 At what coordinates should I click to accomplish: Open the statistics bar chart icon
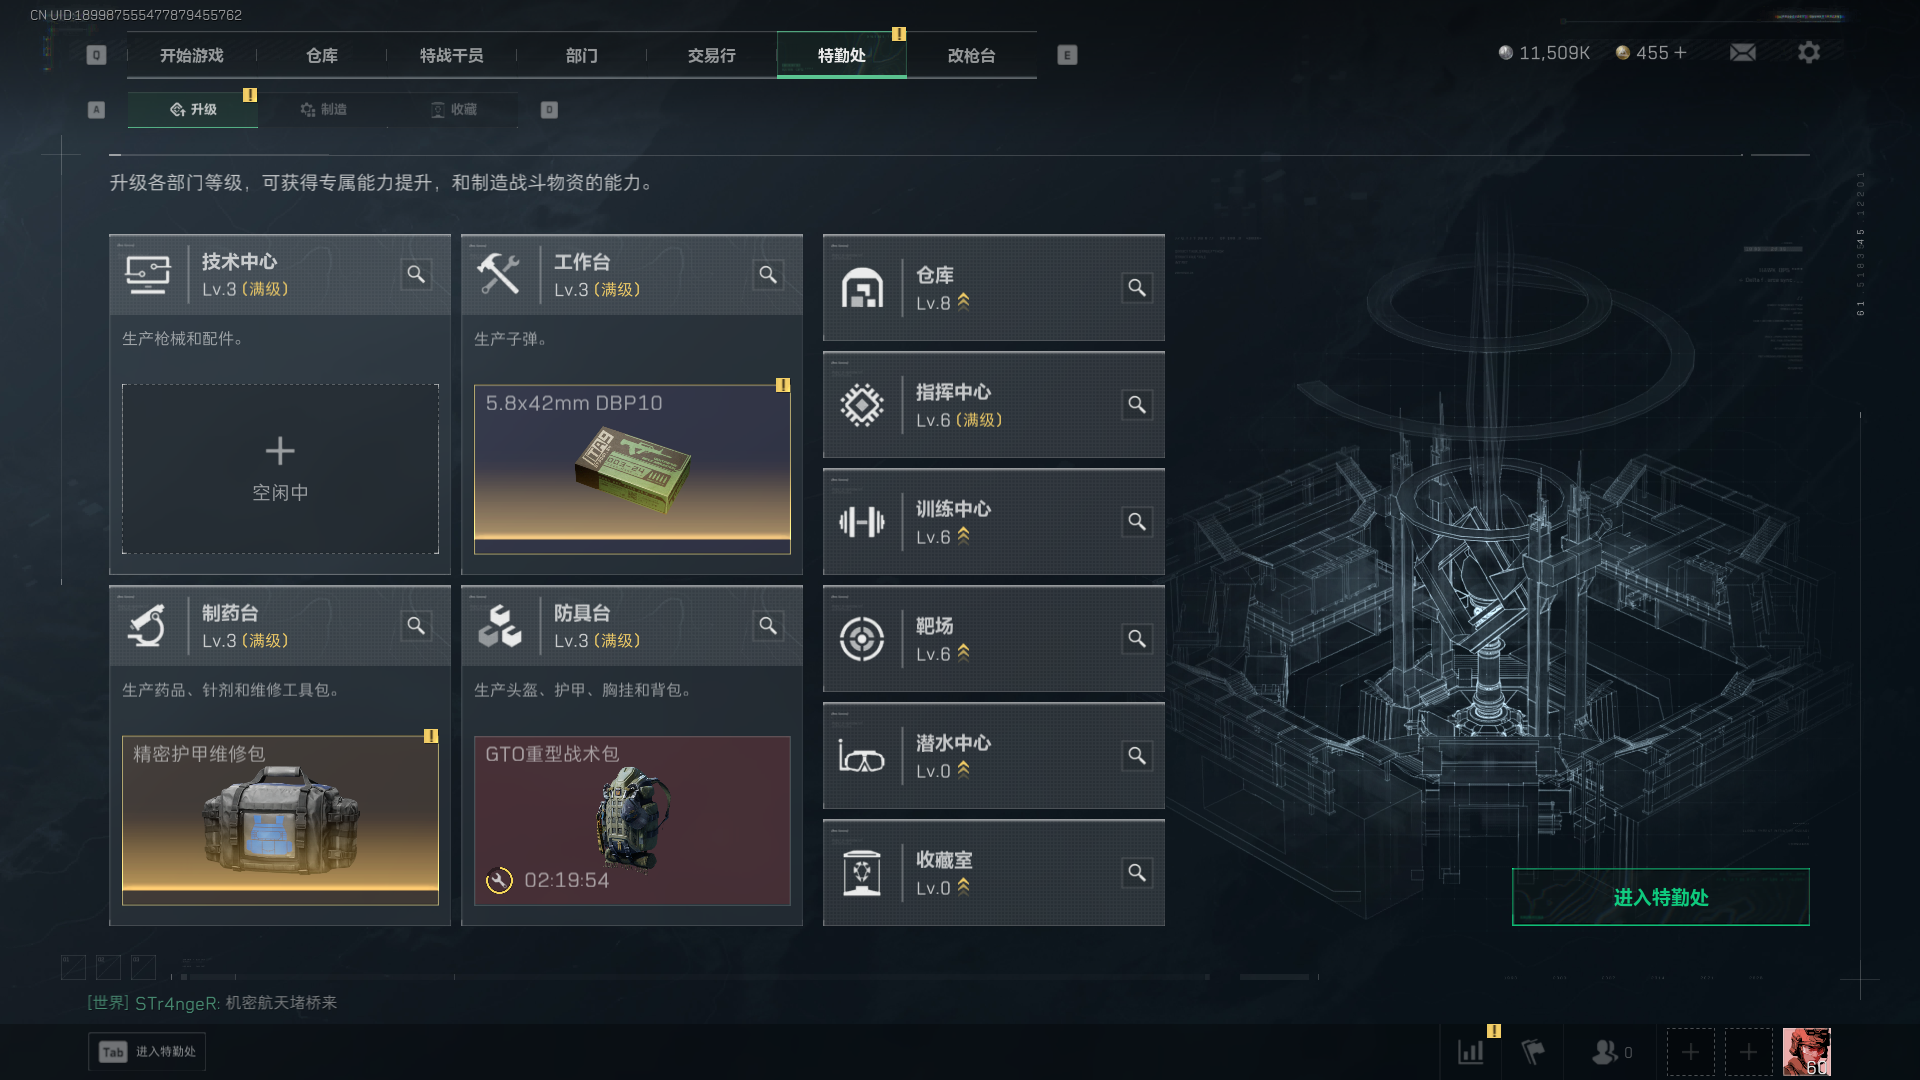[1470, 1052]
